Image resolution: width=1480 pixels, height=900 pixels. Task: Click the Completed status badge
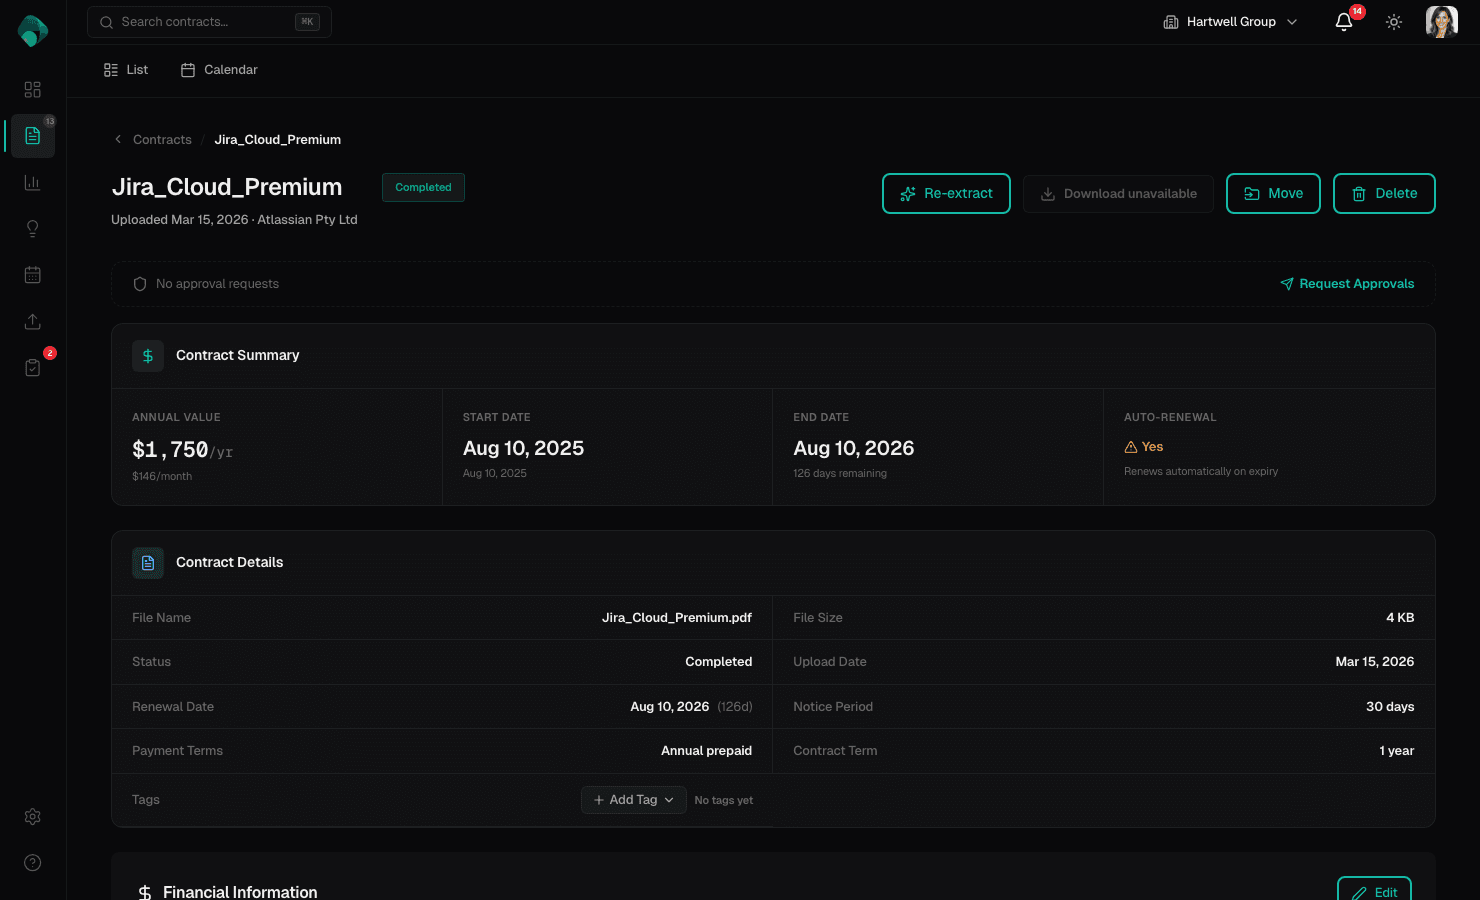point(423,187)
